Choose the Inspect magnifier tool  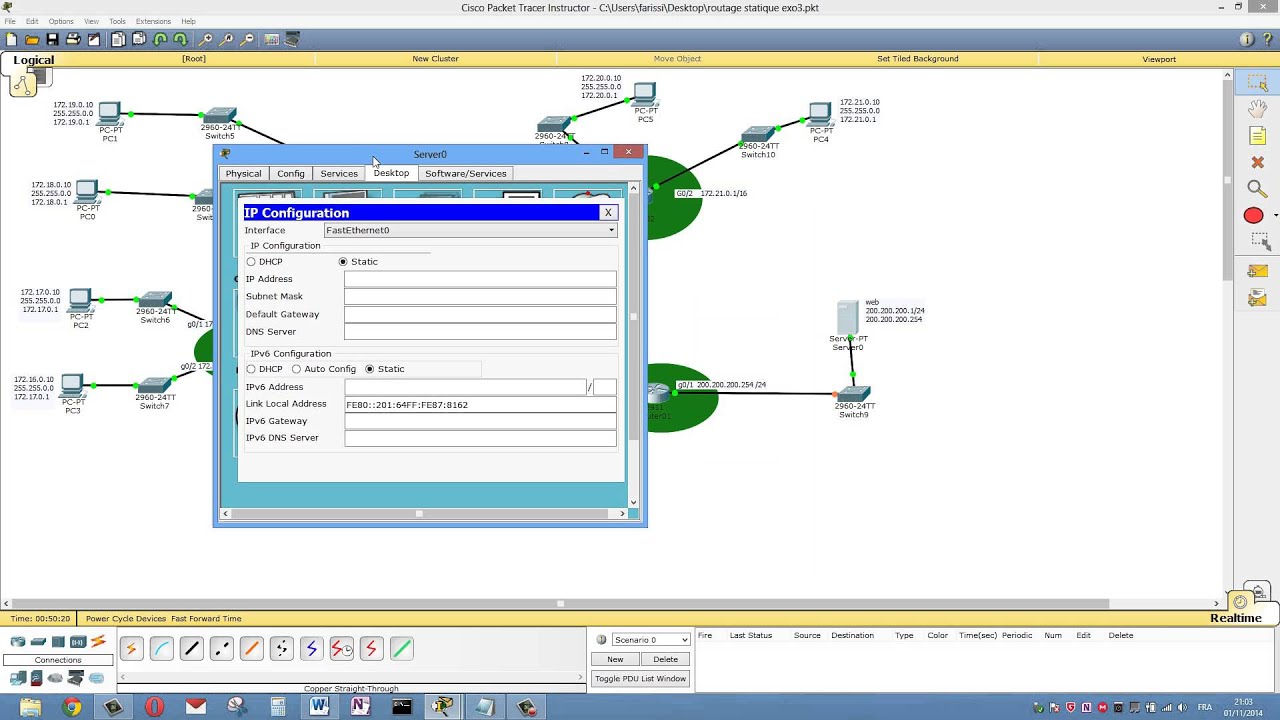tap(1257, 188)
